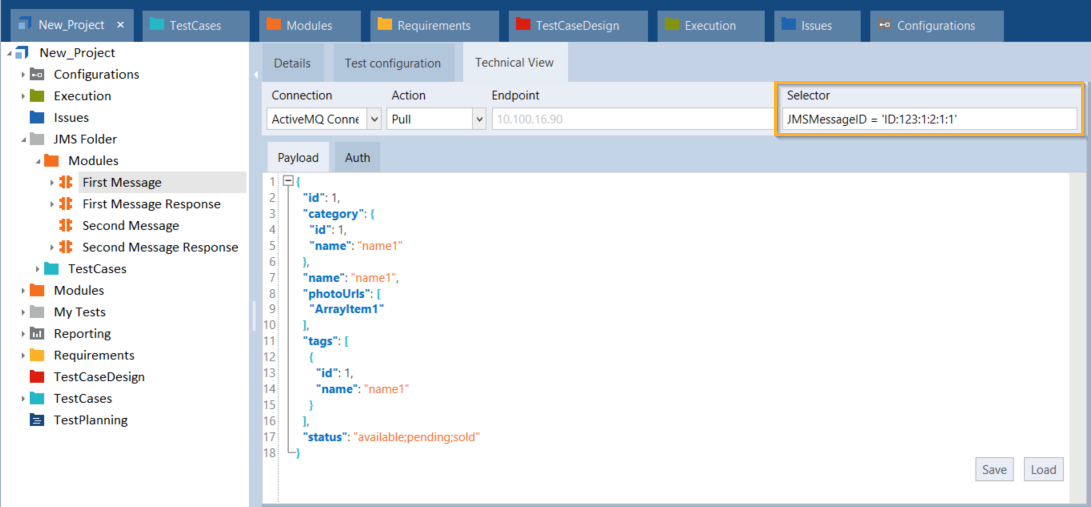Click the Selector input field
1091x507 pixels.
coord(929,119)
